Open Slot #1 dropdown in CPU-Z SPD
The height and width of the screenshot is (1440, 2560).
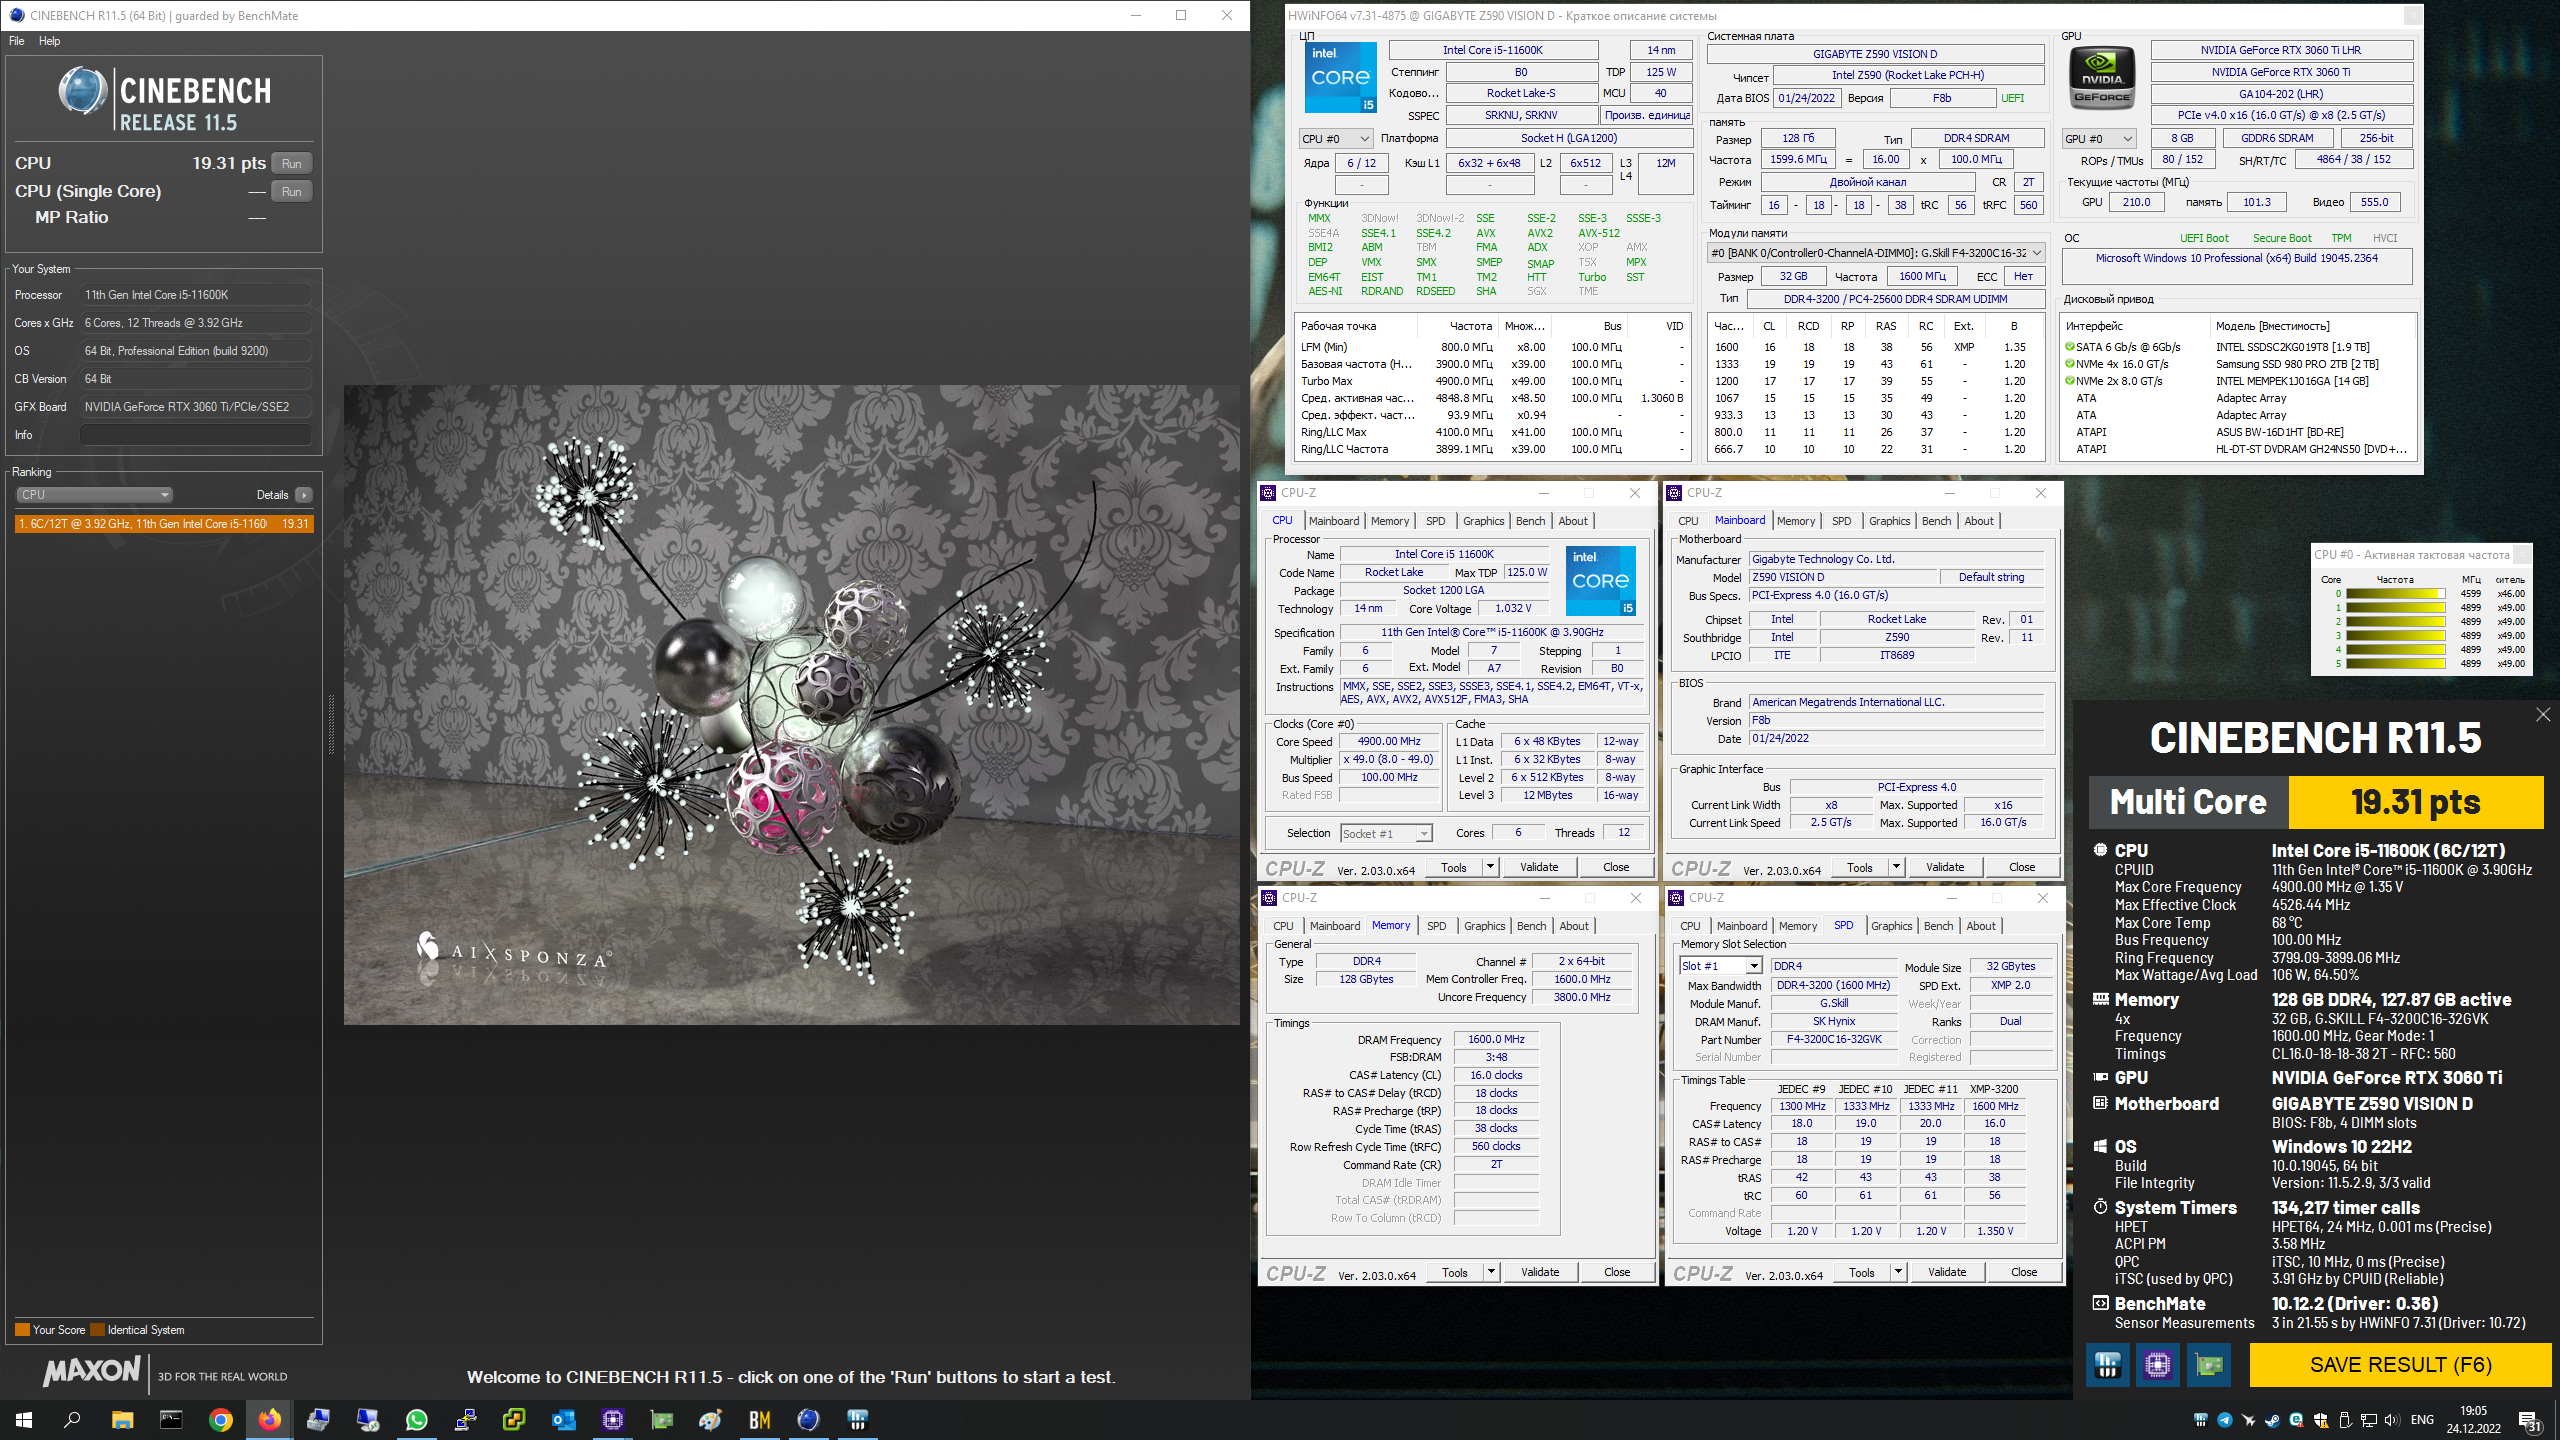click(1720, 966)
